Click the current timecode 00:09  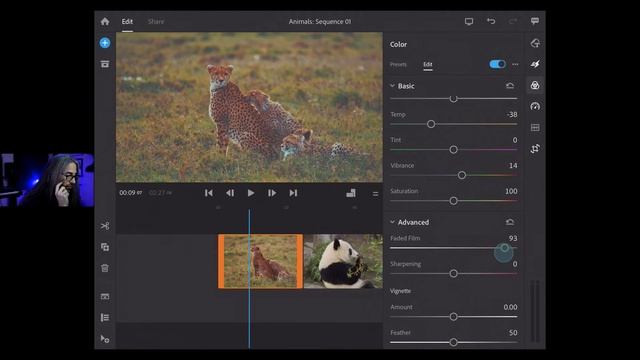coord(131,193)
